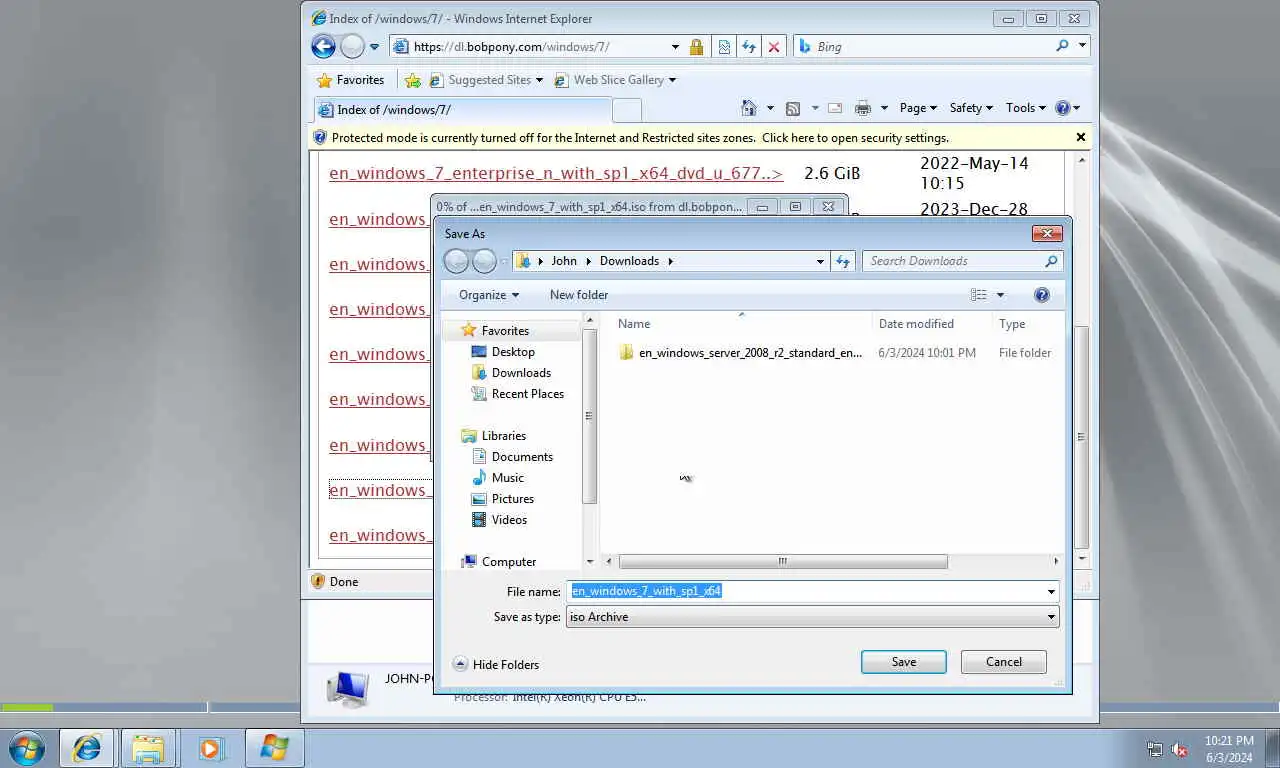
Task: Click the Internet Explorer back arrow button
Action: click(x=323, y=46)
